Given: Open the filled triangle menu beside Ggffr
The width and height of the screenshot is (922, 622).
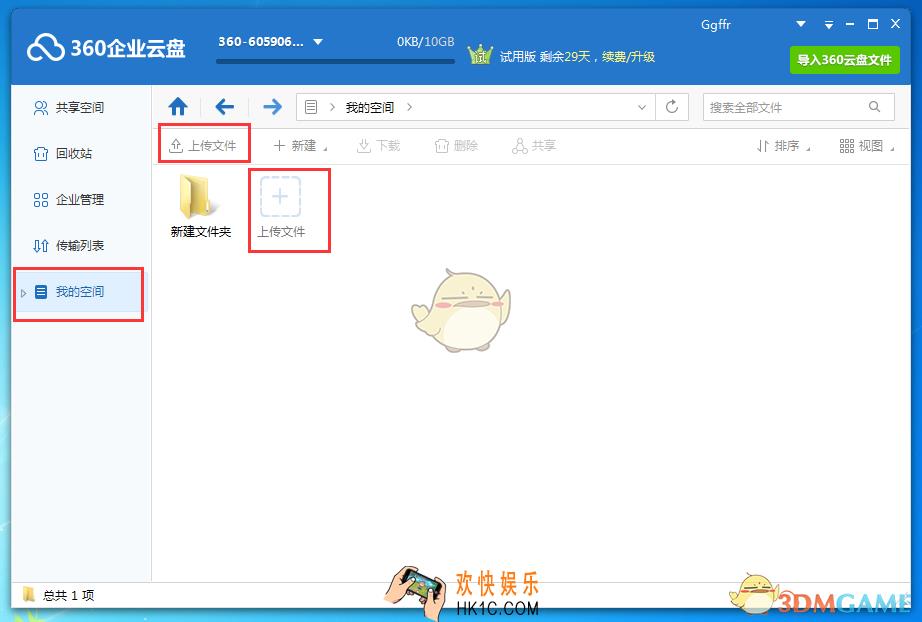Looking at the screenshot, I should tap(800, 24).
